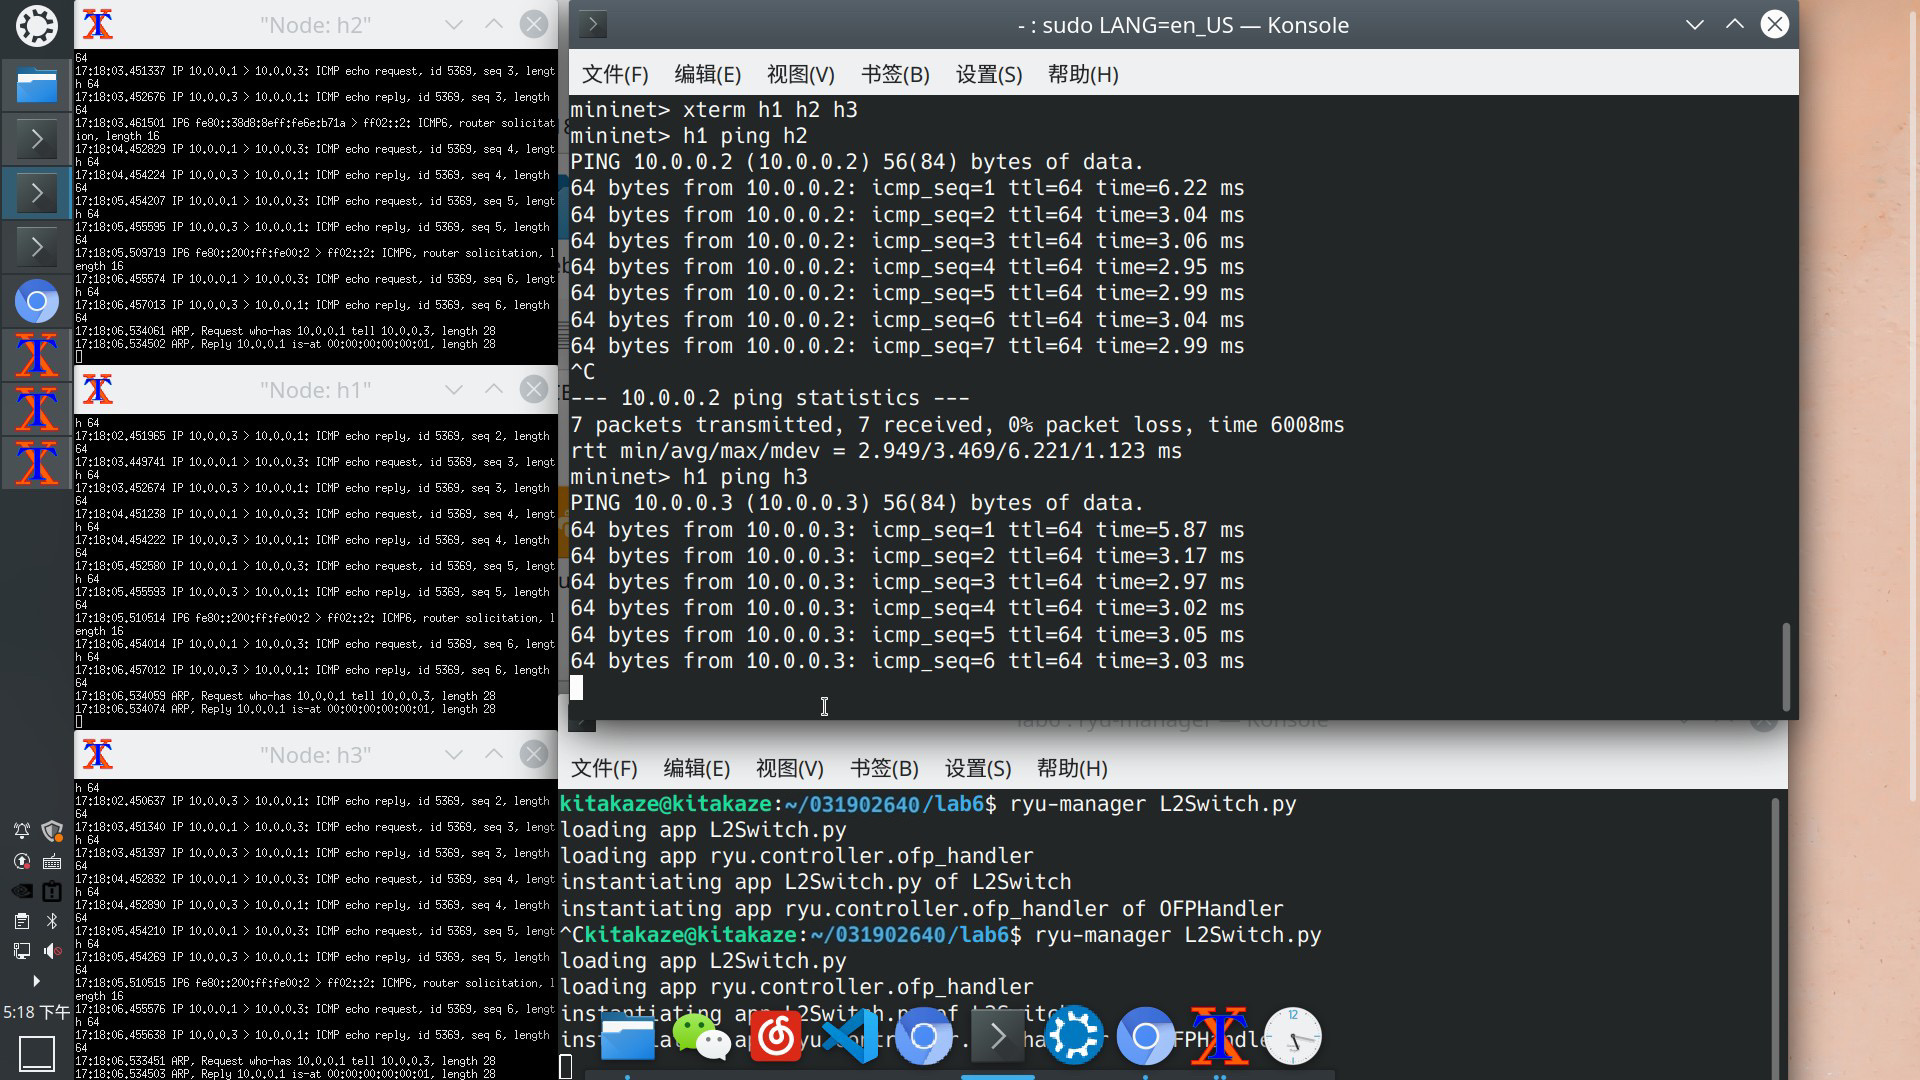Open the clock app in dock
This screenshot has width=1920, height=1080.
click(1292, 1037)
